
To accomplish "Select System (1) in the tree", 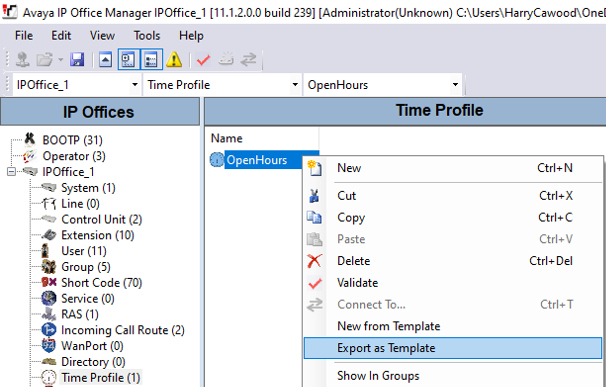I will (89, 188).
